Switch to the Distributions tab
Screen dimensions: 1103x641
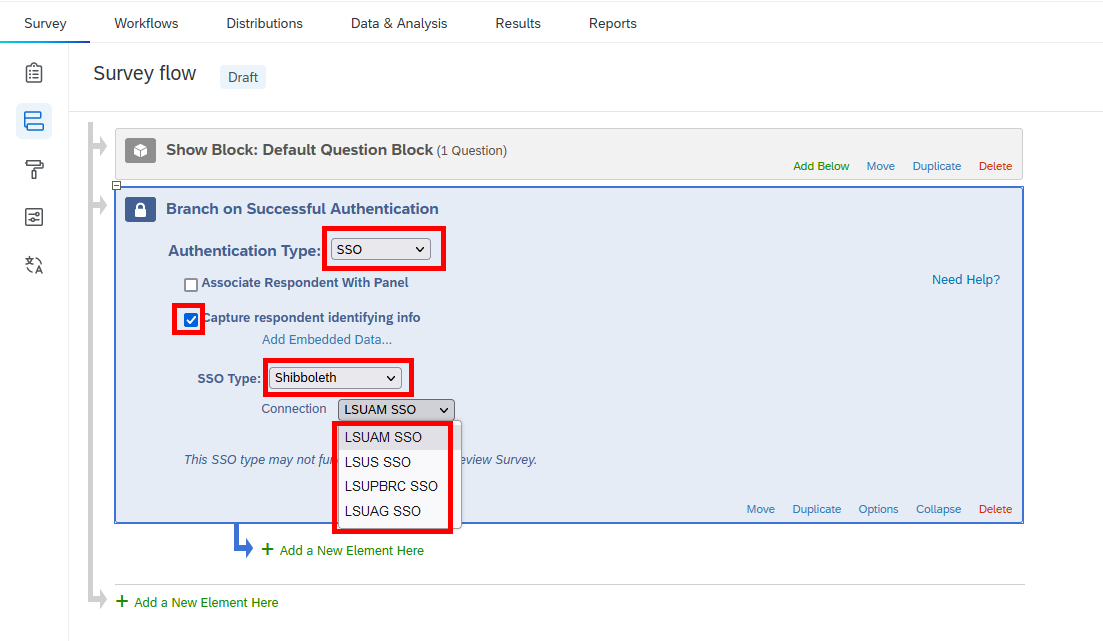click(264, 23)
